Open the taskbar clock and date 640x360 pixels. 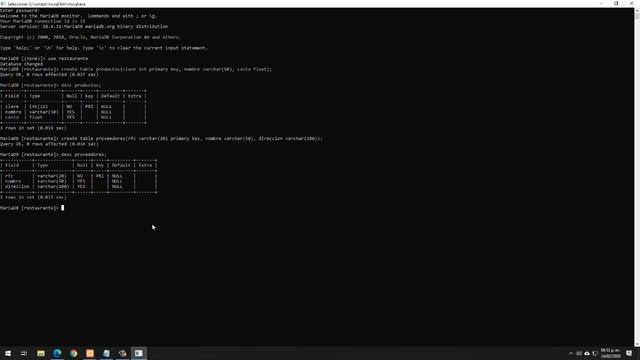(610, 353)
